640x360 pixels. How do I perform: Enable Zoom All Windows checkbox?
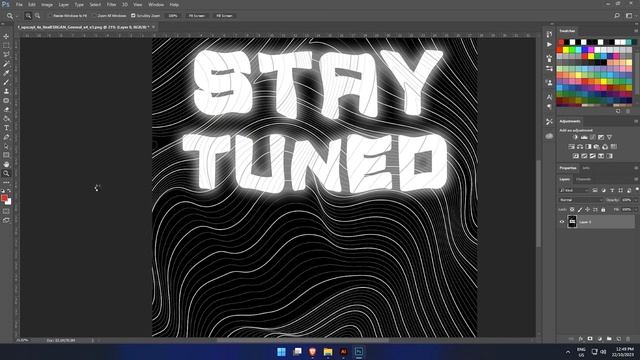[x=95, y=16]
